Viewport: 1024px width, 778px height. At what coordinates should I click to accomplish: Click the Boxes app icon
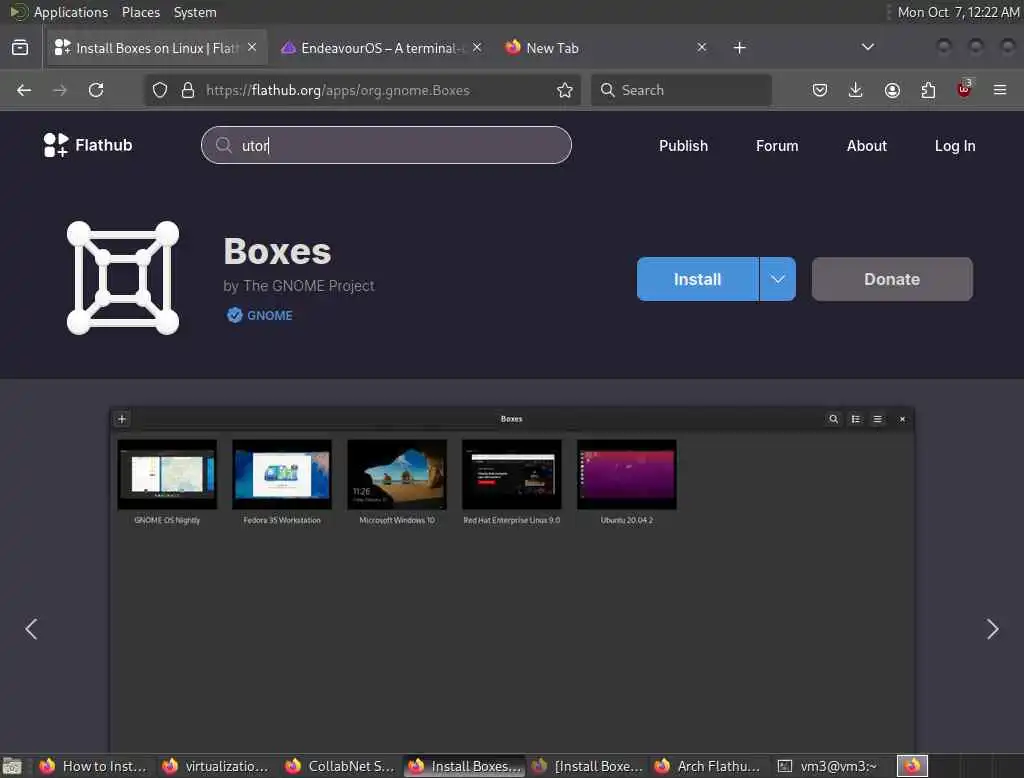(123, 278)
